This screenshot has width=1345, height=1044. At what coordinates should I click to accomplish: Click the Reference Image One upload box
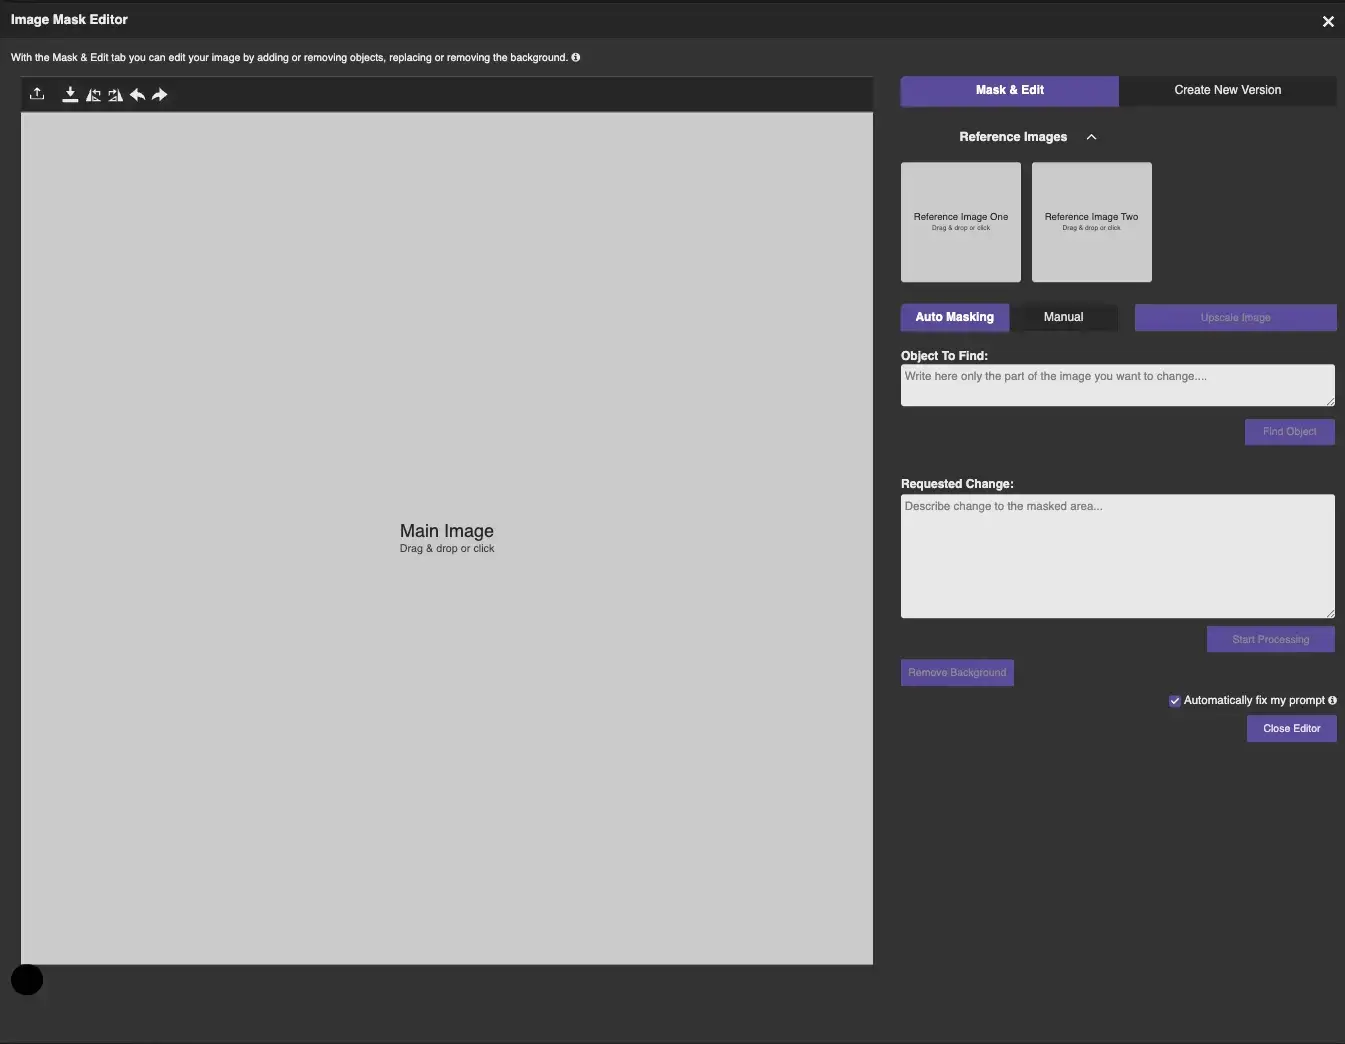pos(960,222)
